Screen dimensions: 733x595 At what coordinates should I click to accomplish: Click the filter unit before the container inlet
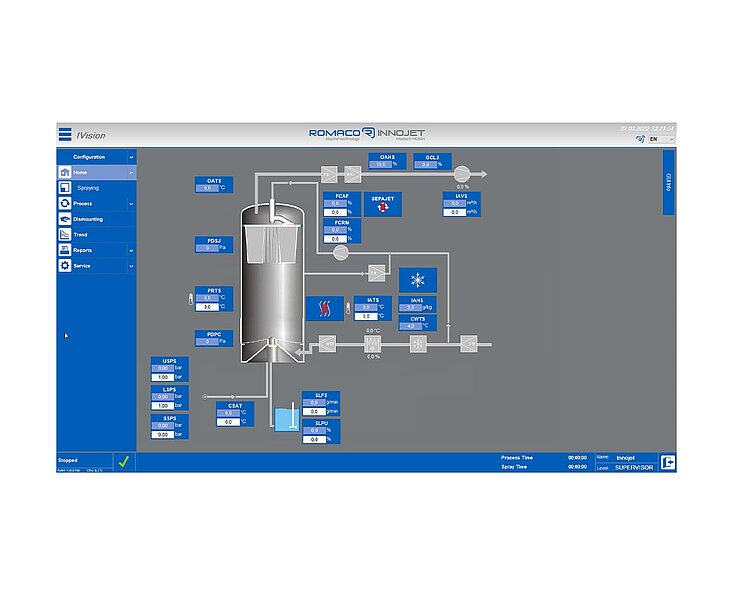(x=327, y=344)
